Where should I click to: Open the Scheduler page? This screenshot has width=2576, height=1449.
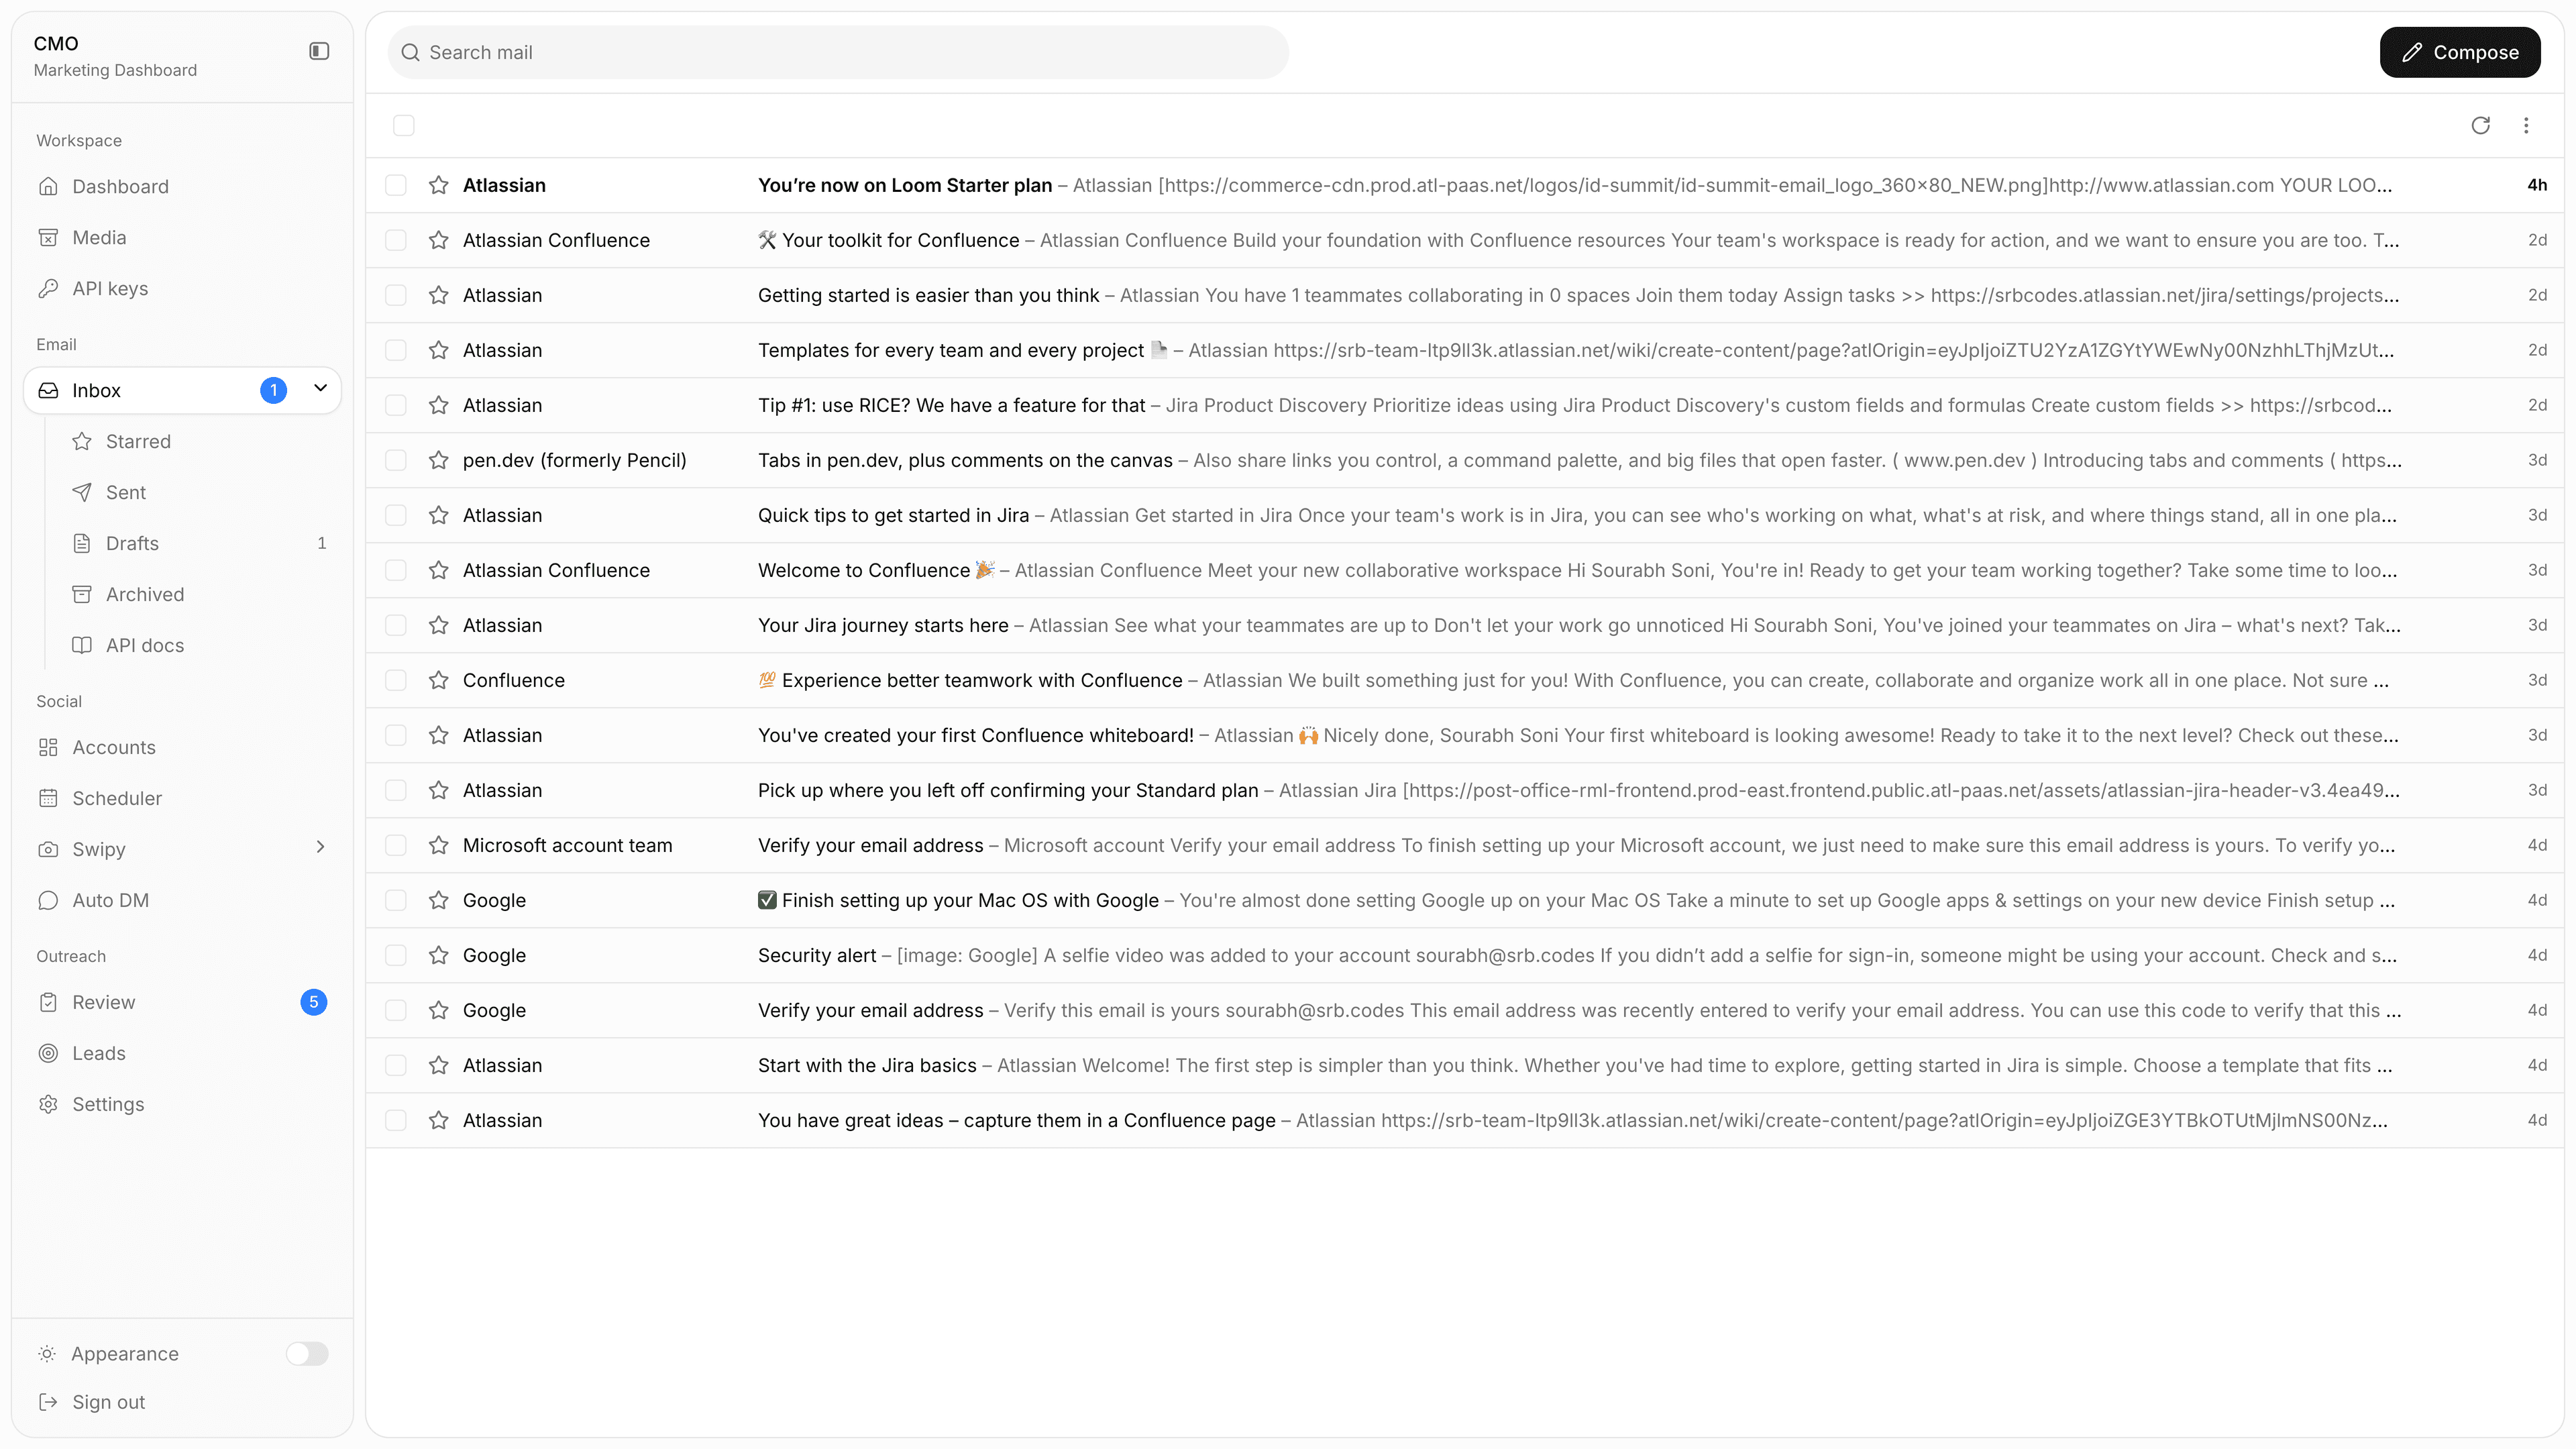(x=182, y=798)
